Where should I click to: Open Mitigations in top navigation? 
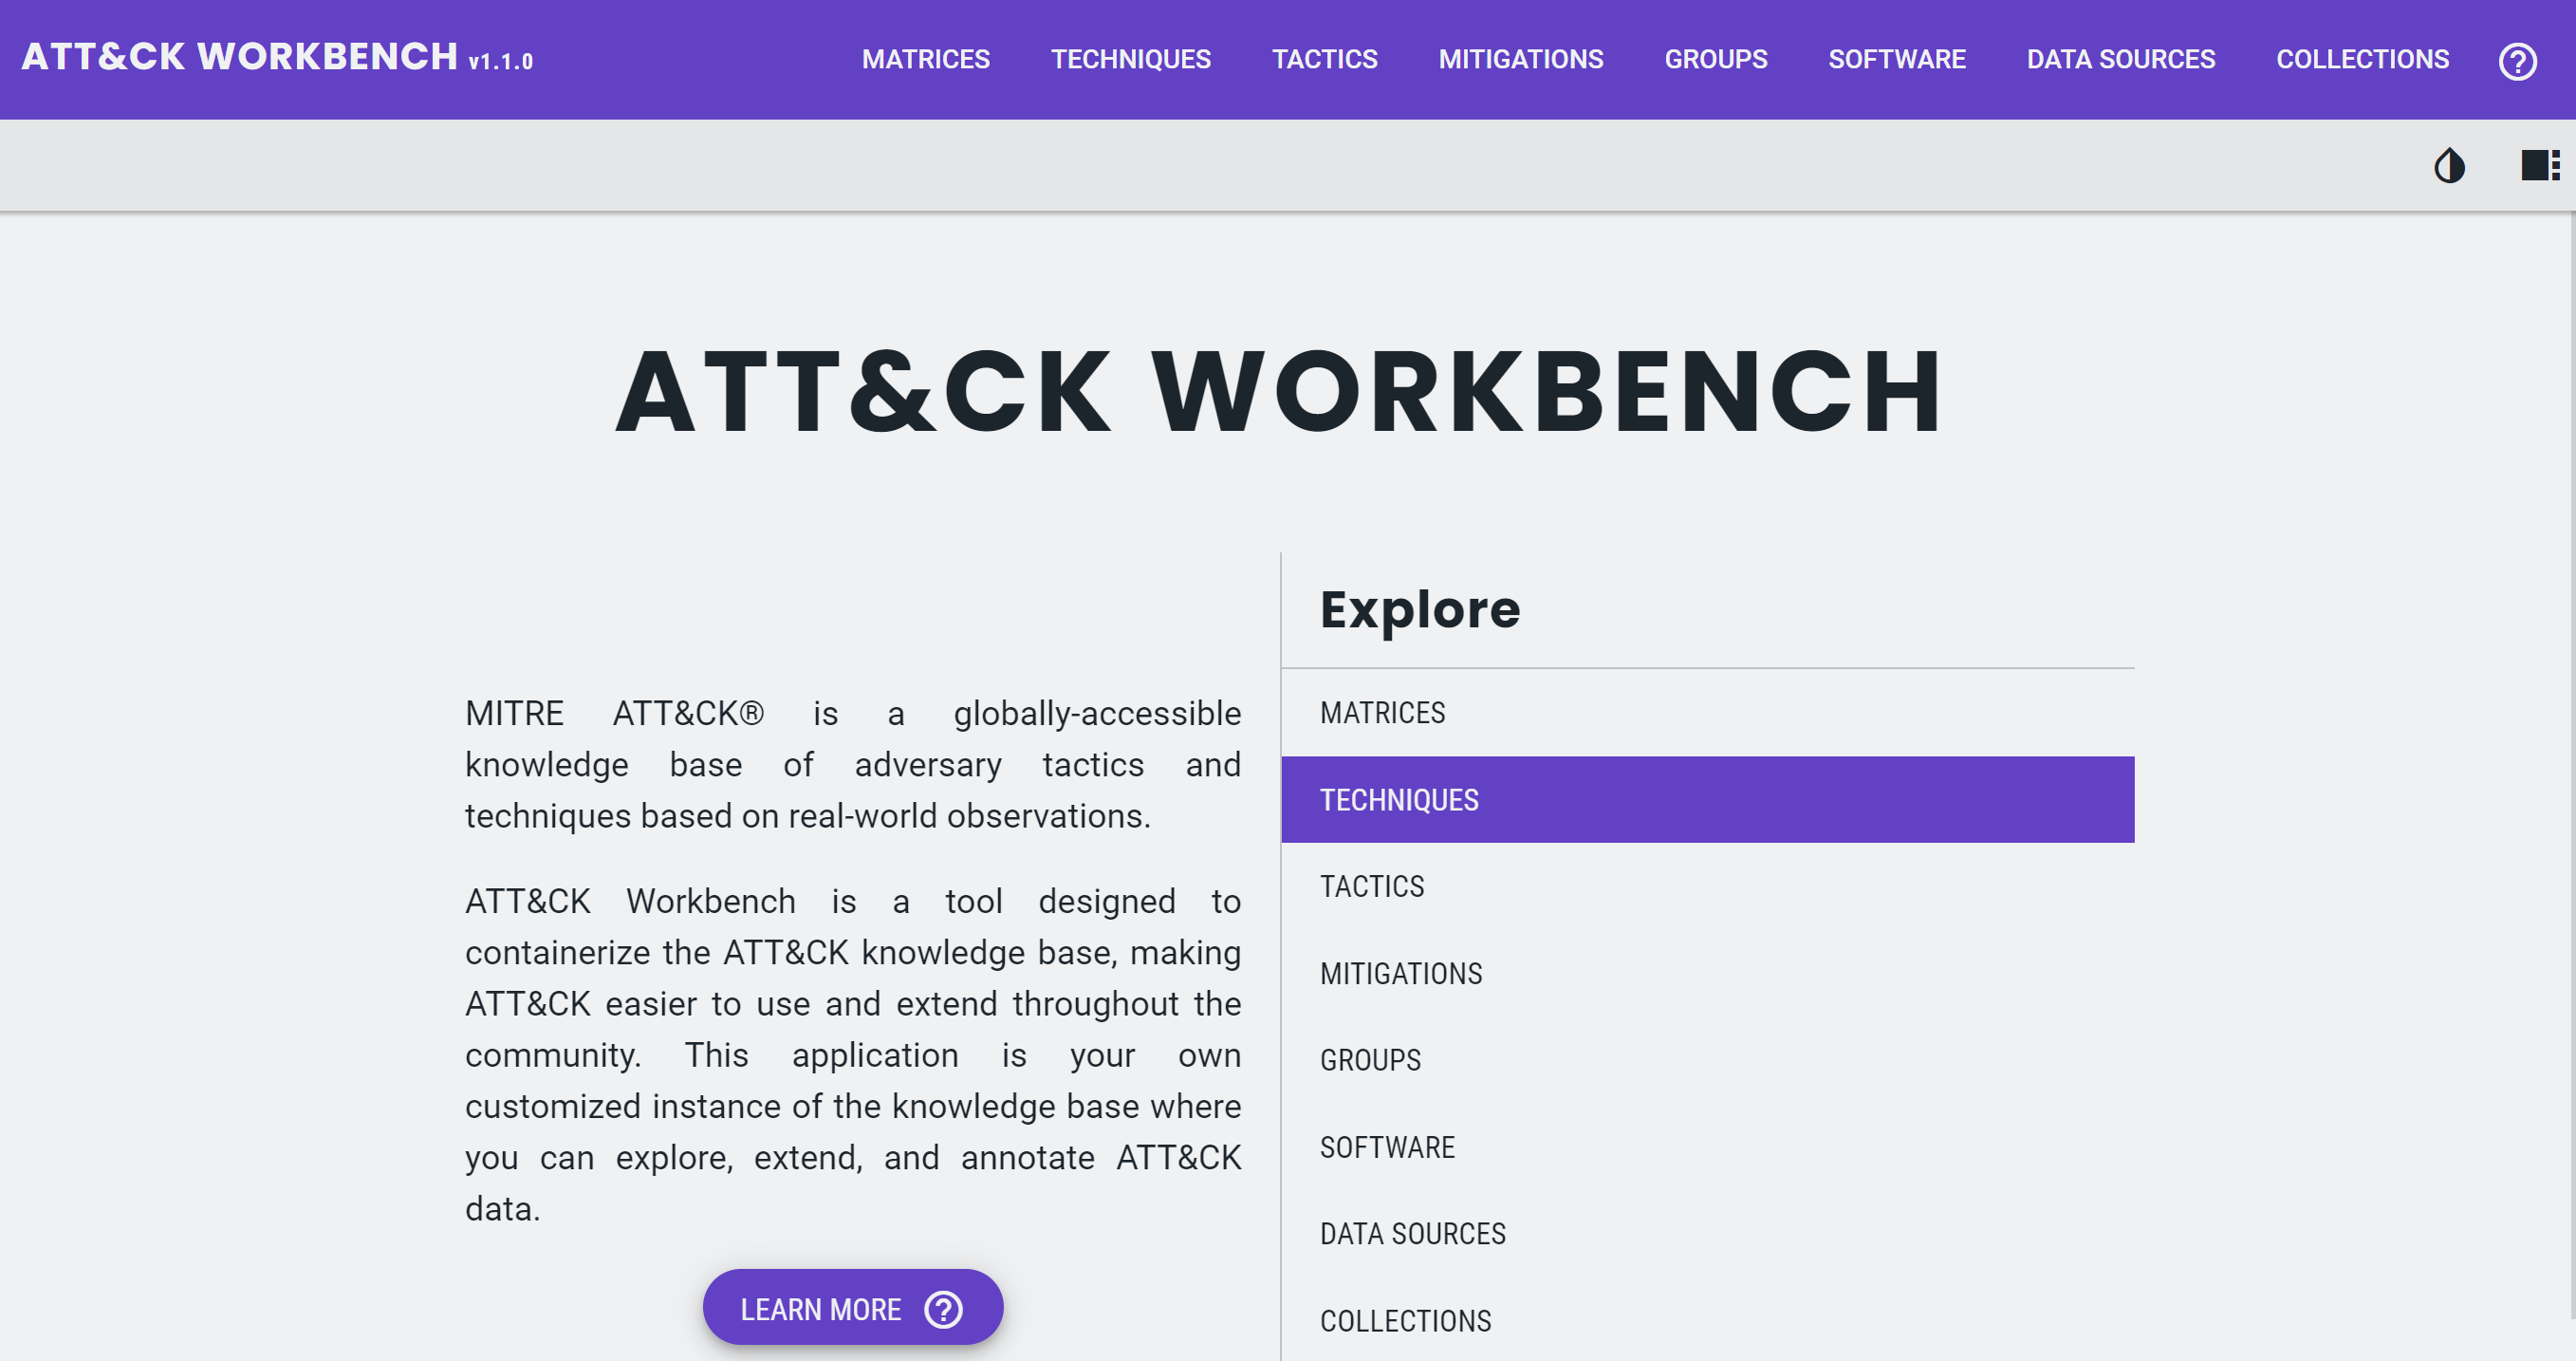coord(1520,59)
